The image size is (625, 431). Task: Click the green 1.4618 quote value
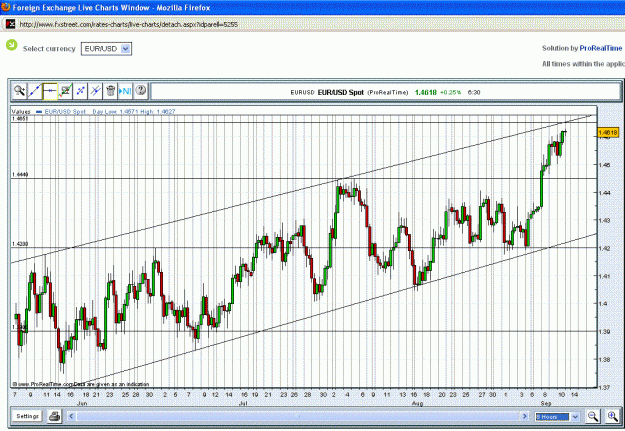click(425, 92)
